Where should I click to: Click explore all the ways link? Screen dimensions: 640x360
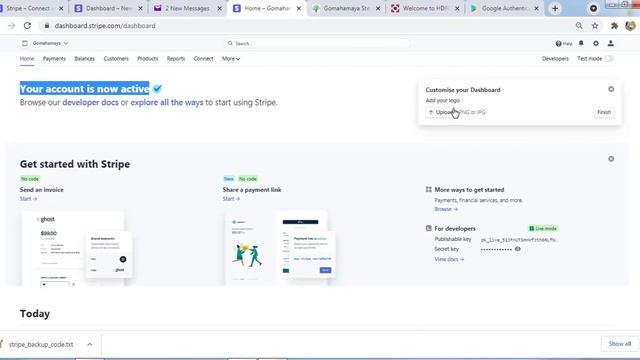point(167,102)
